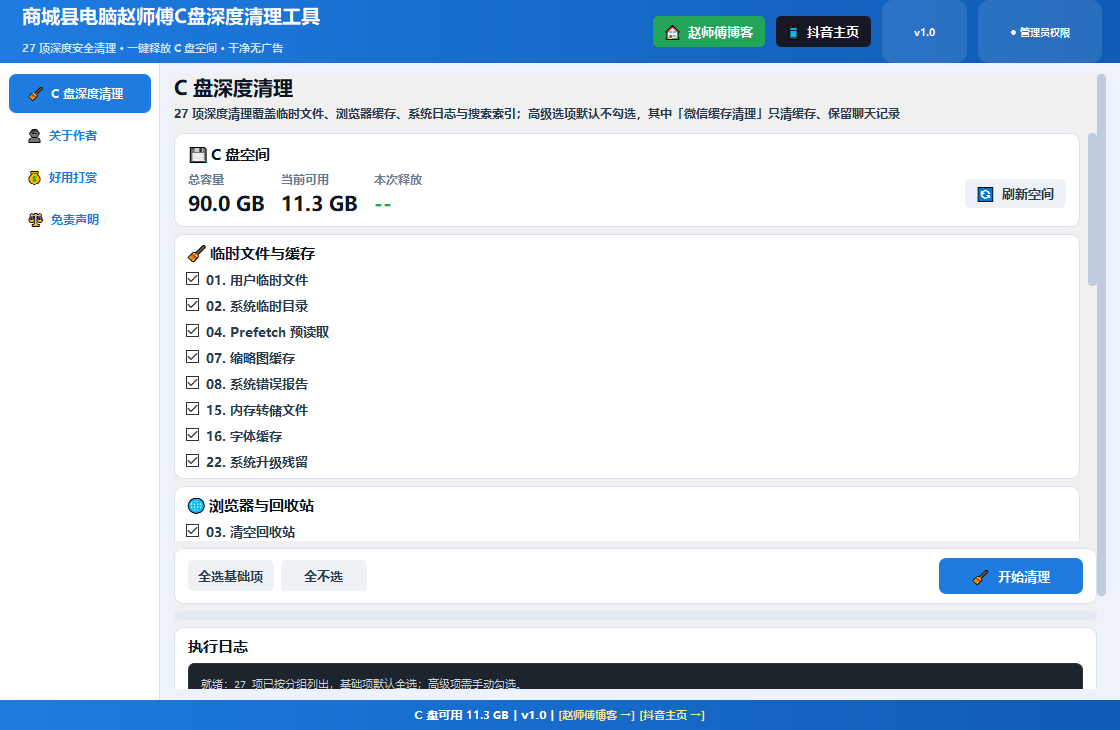Viewport: 1120px width, 730px height.
Task: Click the 总容量 label
Action: pyautogui.click(x=206, y=180)
